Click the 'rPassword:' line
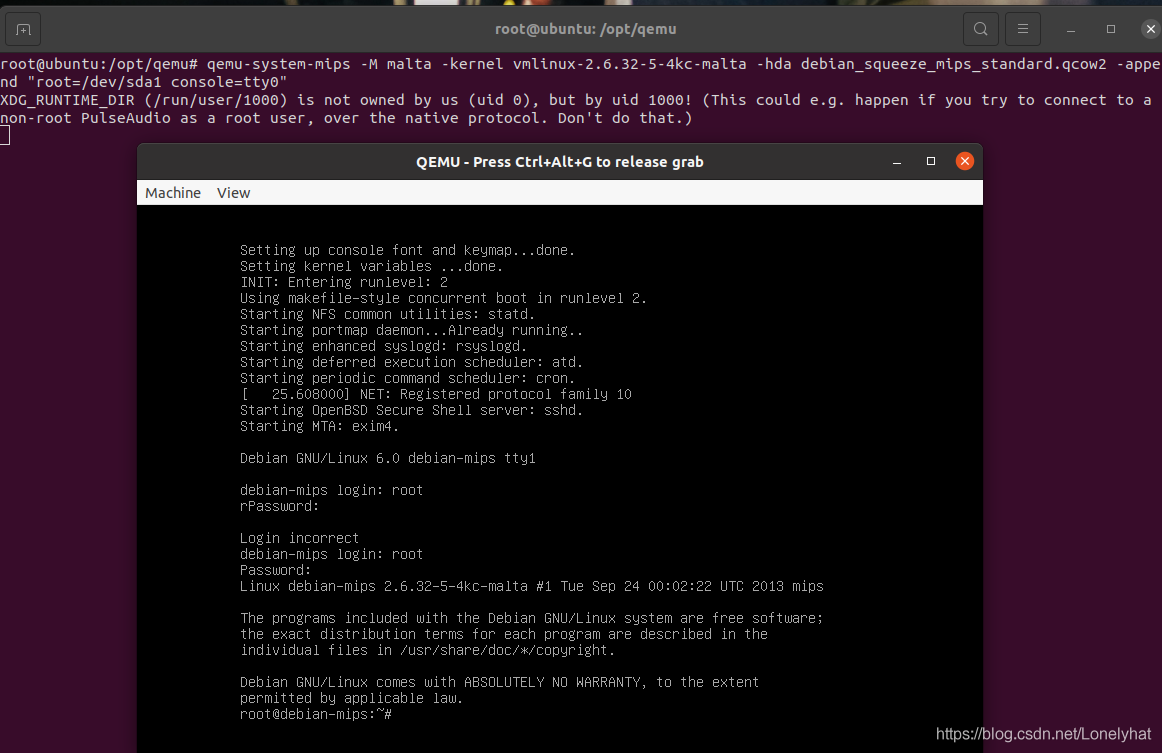The width and height of the screenshot is (1162, 753). coord(279,506)
